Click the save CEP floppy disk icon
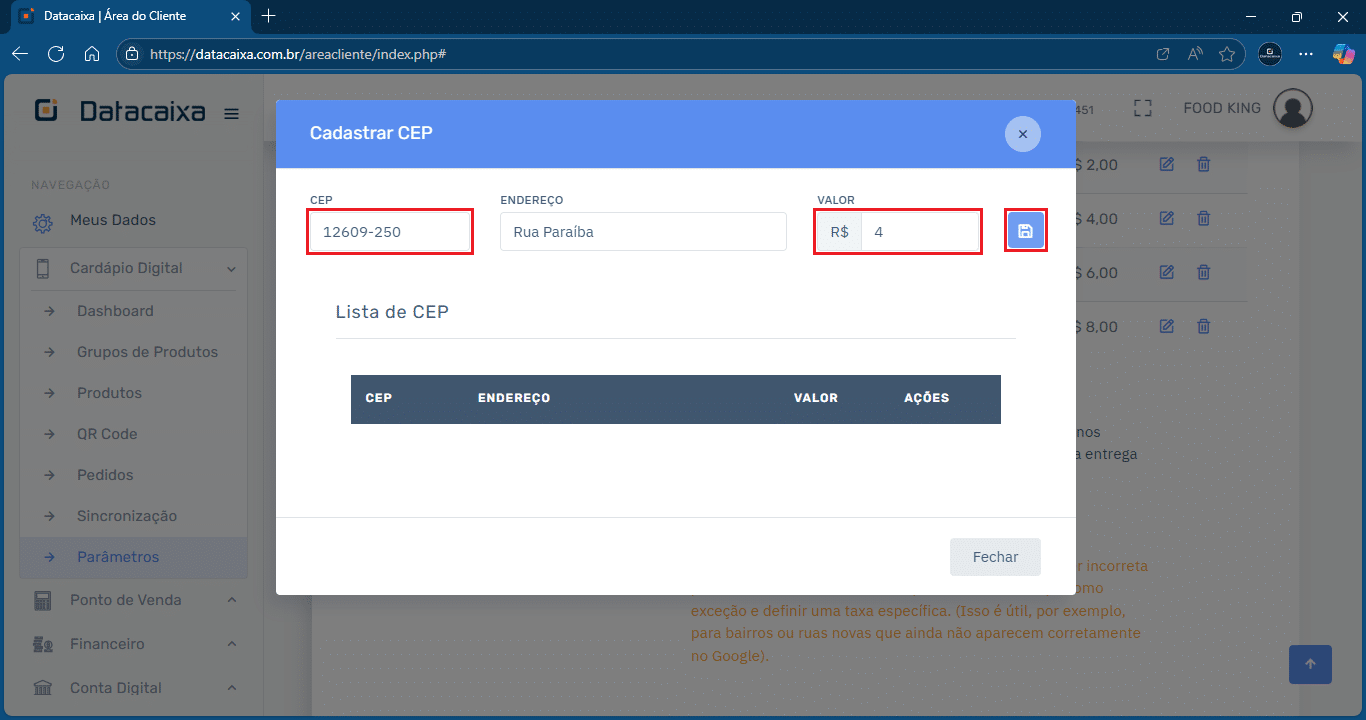This screenshot has height=720, width=1366. 1025,231
